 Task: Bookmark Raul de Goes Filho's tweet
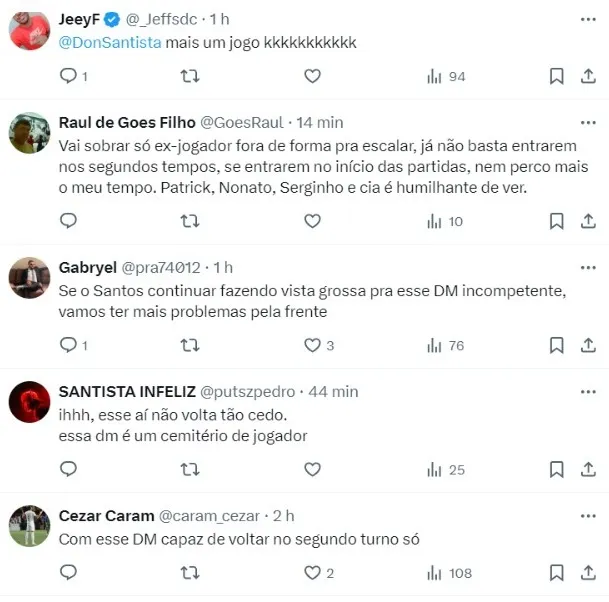point(556,221)
